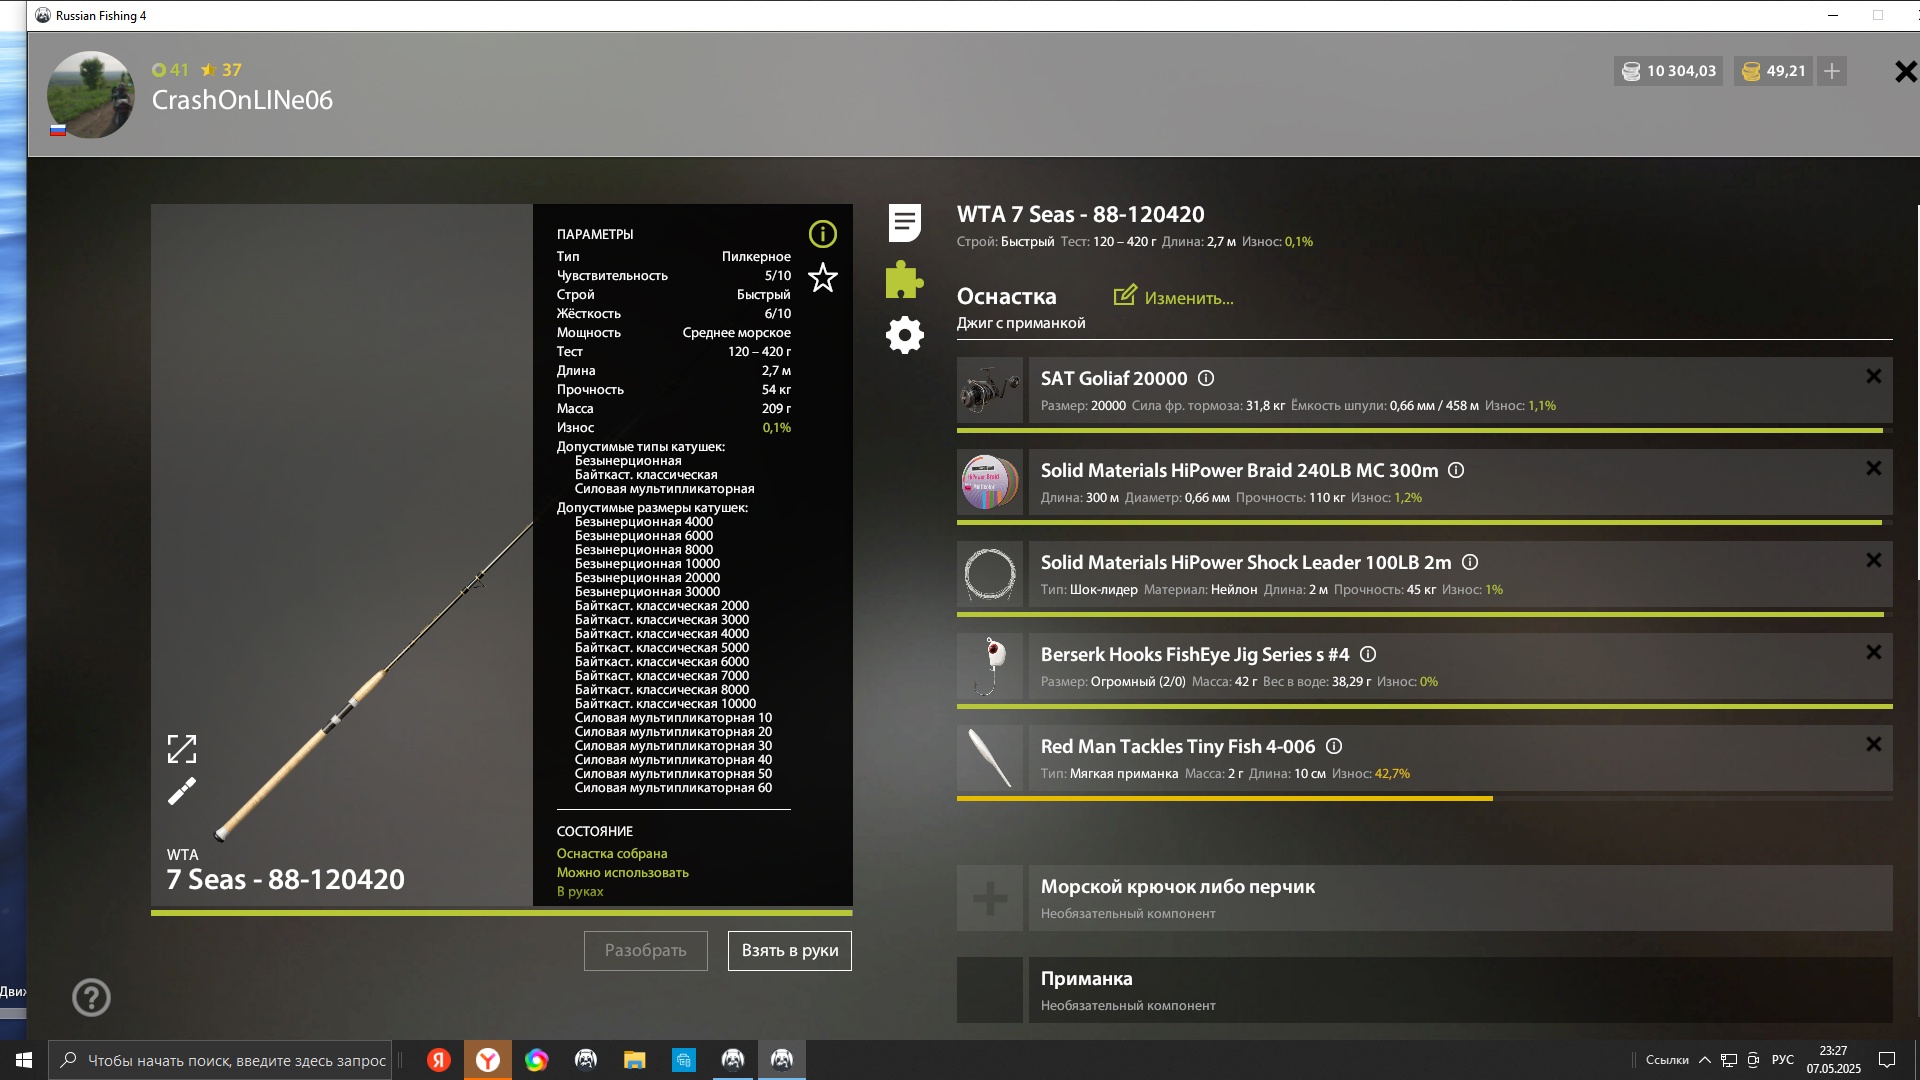Select the soft lure thumbnail
Image resolution: width=1920 pixels, height=1080 pixels.
point(990,758)
